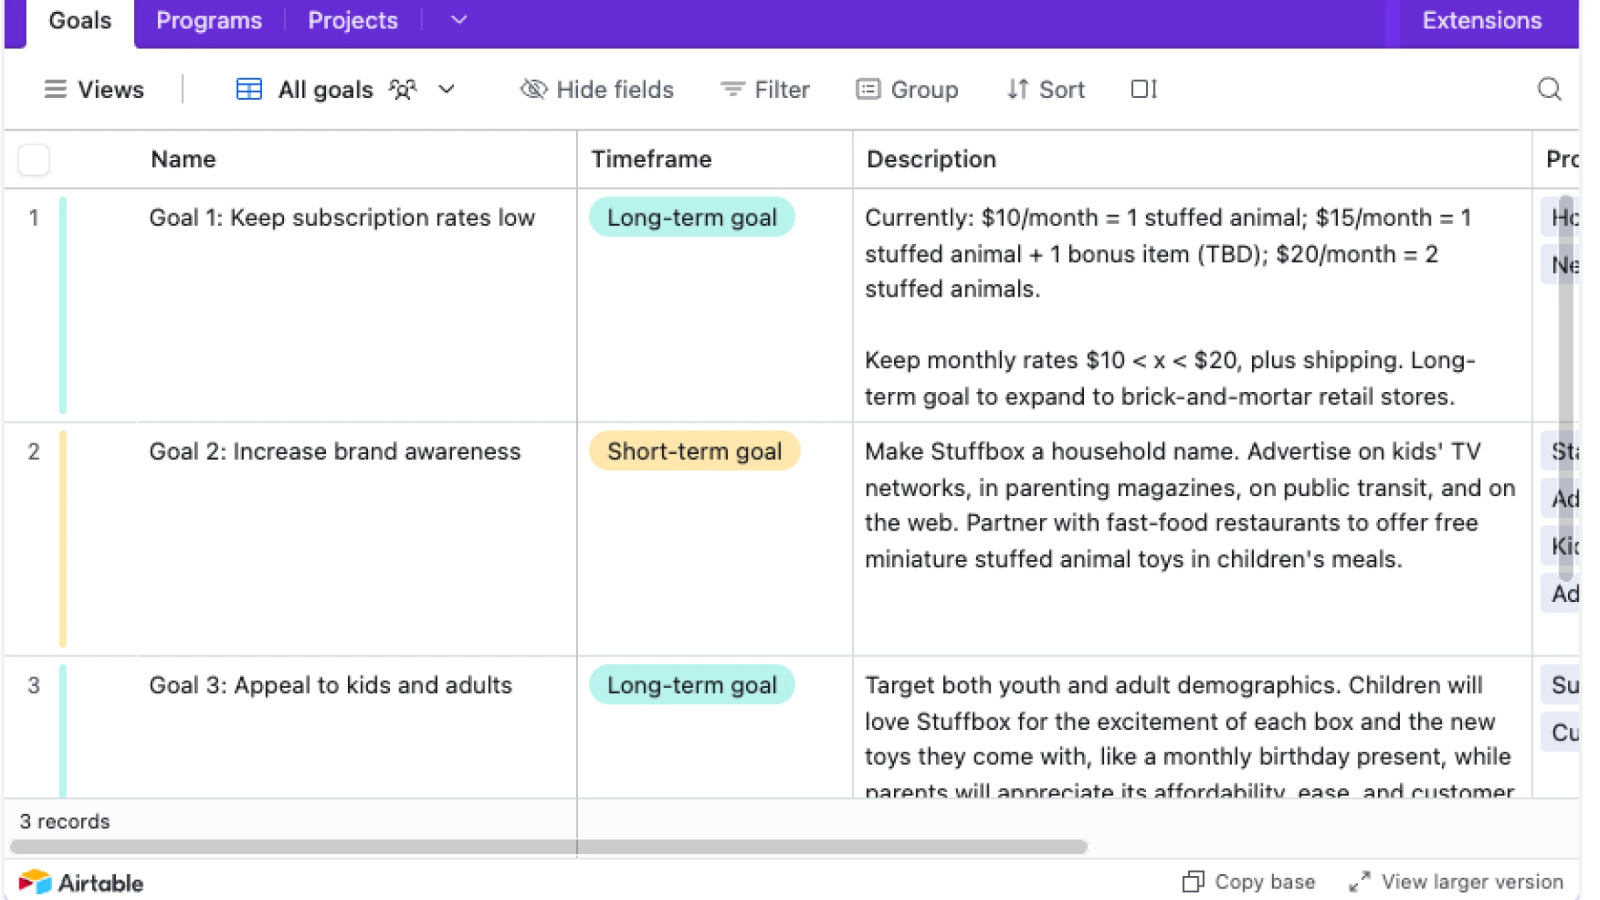Click row number 3
The width and height of the screenshot is (1600, 900).
(34, 686)
